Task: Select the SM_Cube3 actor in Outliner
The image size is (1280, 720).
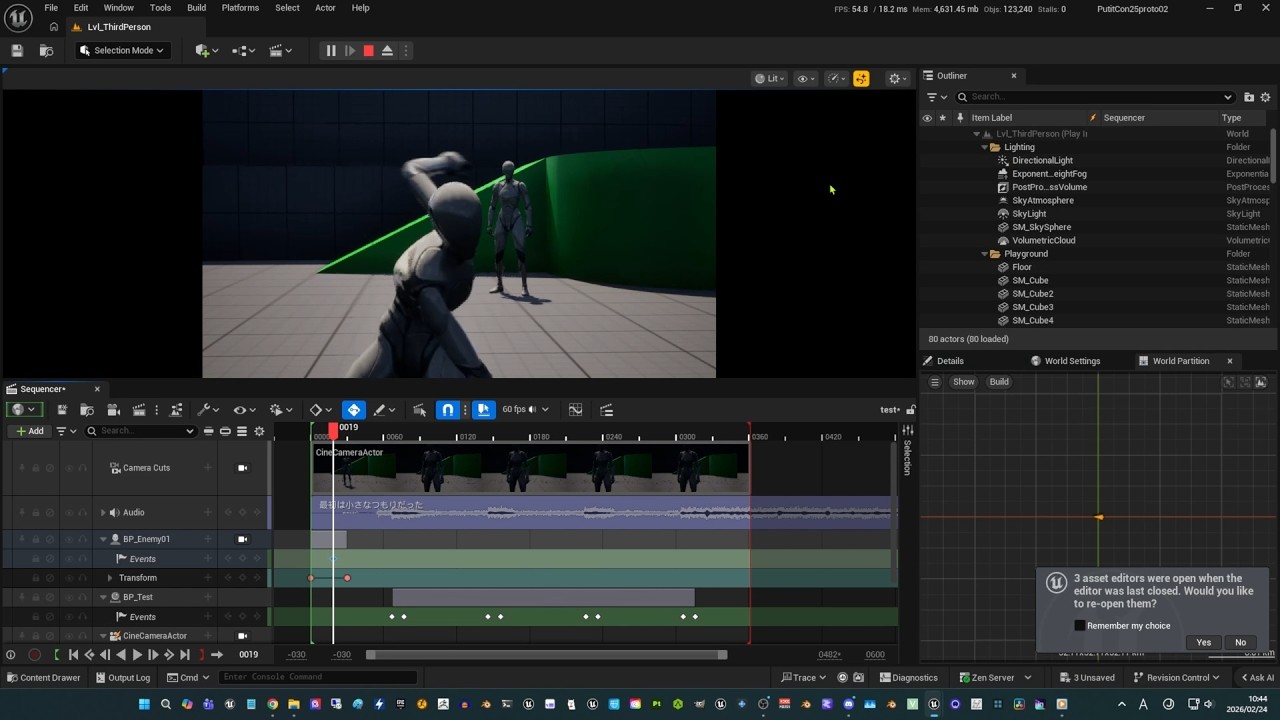Action: tap(1032, 307)
